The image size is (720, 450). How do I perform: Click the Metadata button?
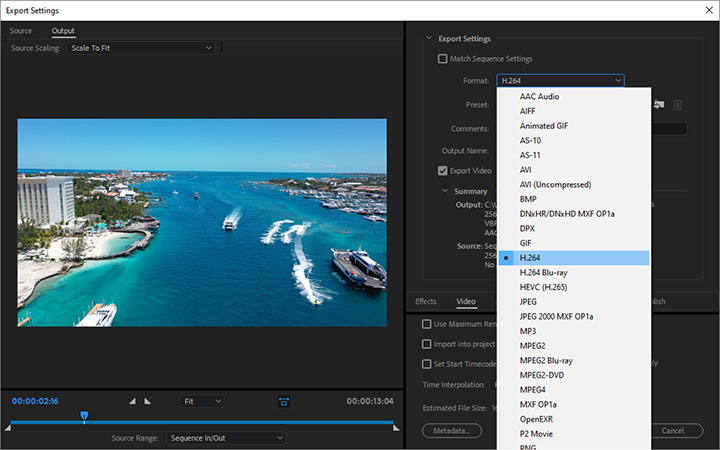point(451,431)
